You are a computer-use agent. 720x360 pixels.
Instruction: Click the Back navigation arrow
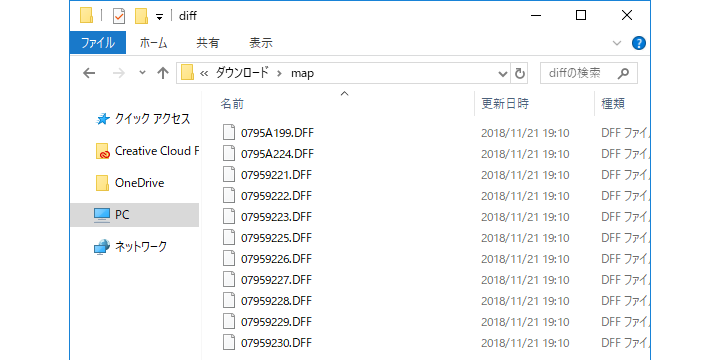(x=89, y=73)
